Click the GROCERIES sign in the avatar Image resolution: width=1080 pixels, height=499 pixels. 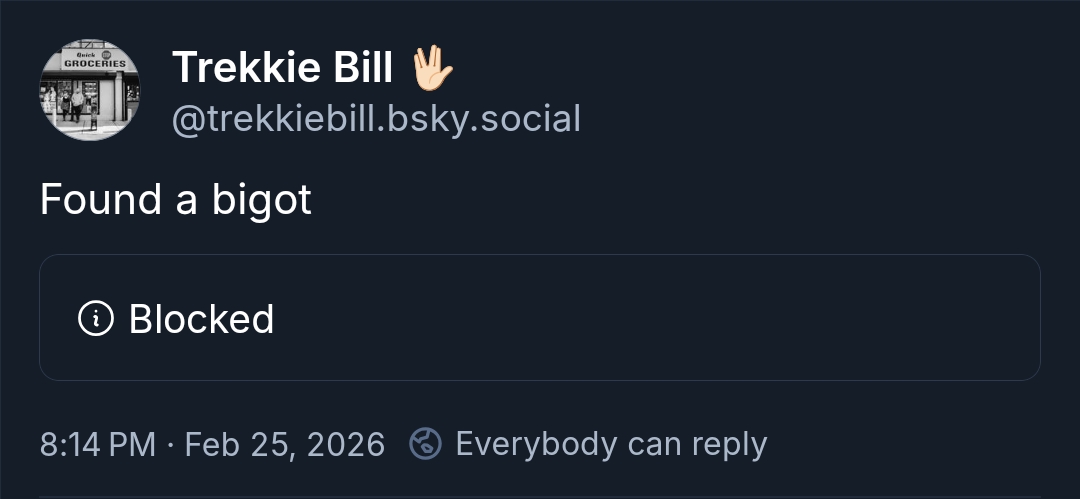tap(94, 63)
